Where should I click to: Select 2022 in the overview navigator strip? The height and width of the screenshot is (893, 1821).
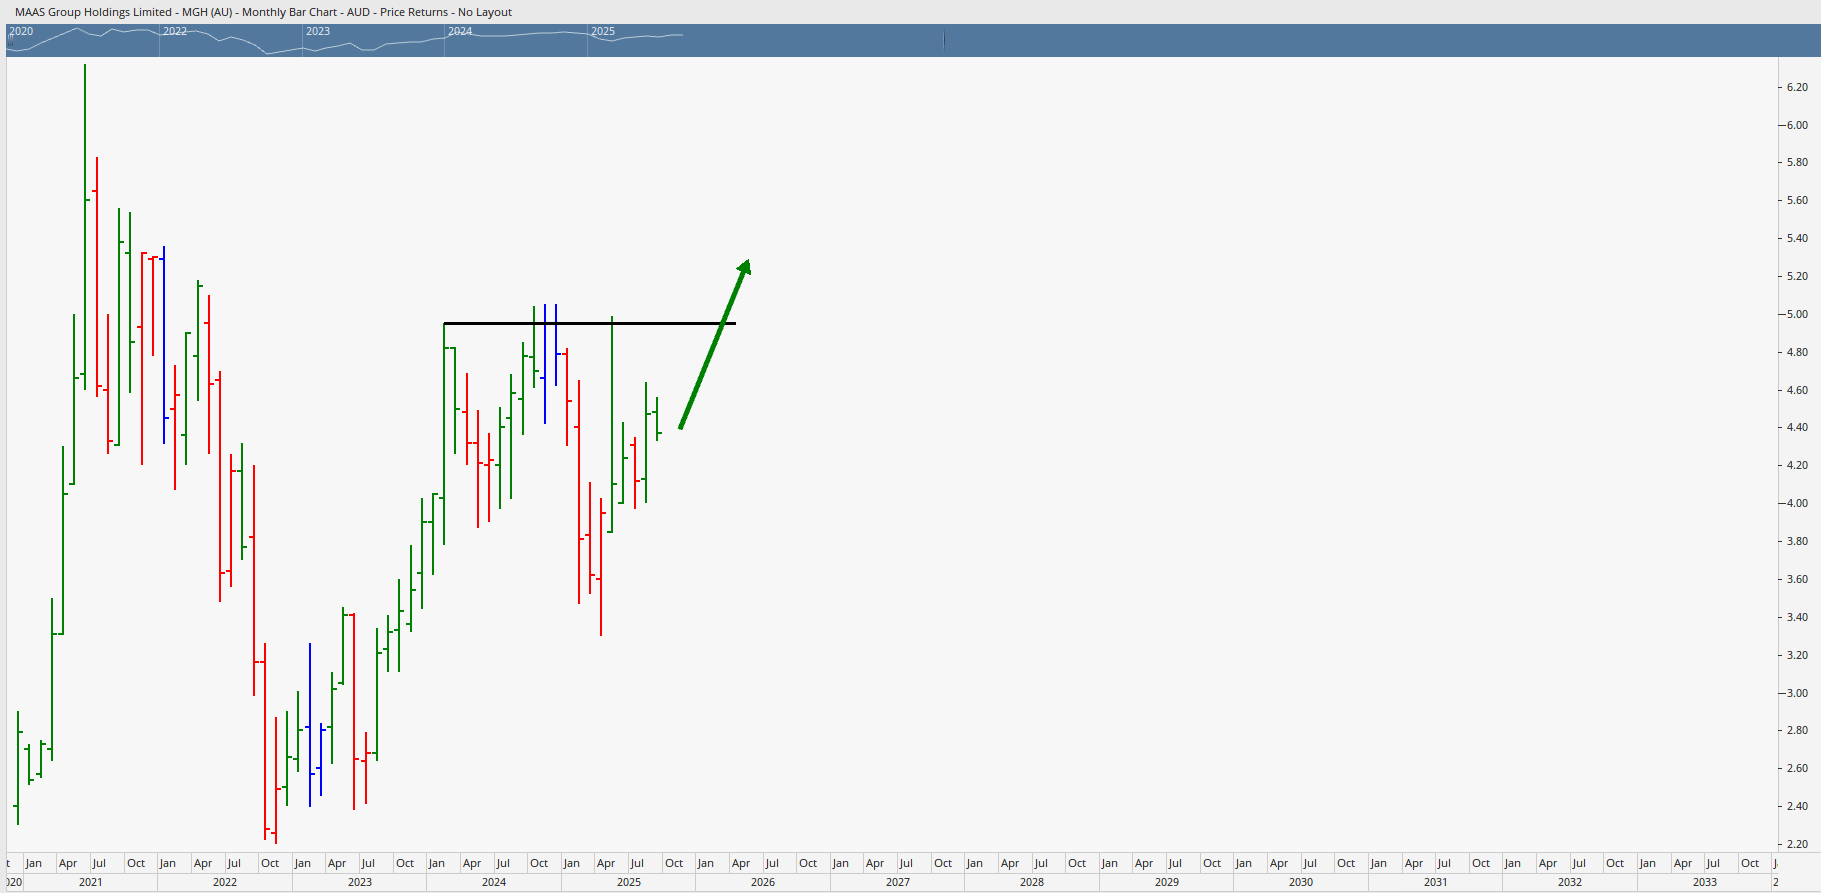[175, 31]
